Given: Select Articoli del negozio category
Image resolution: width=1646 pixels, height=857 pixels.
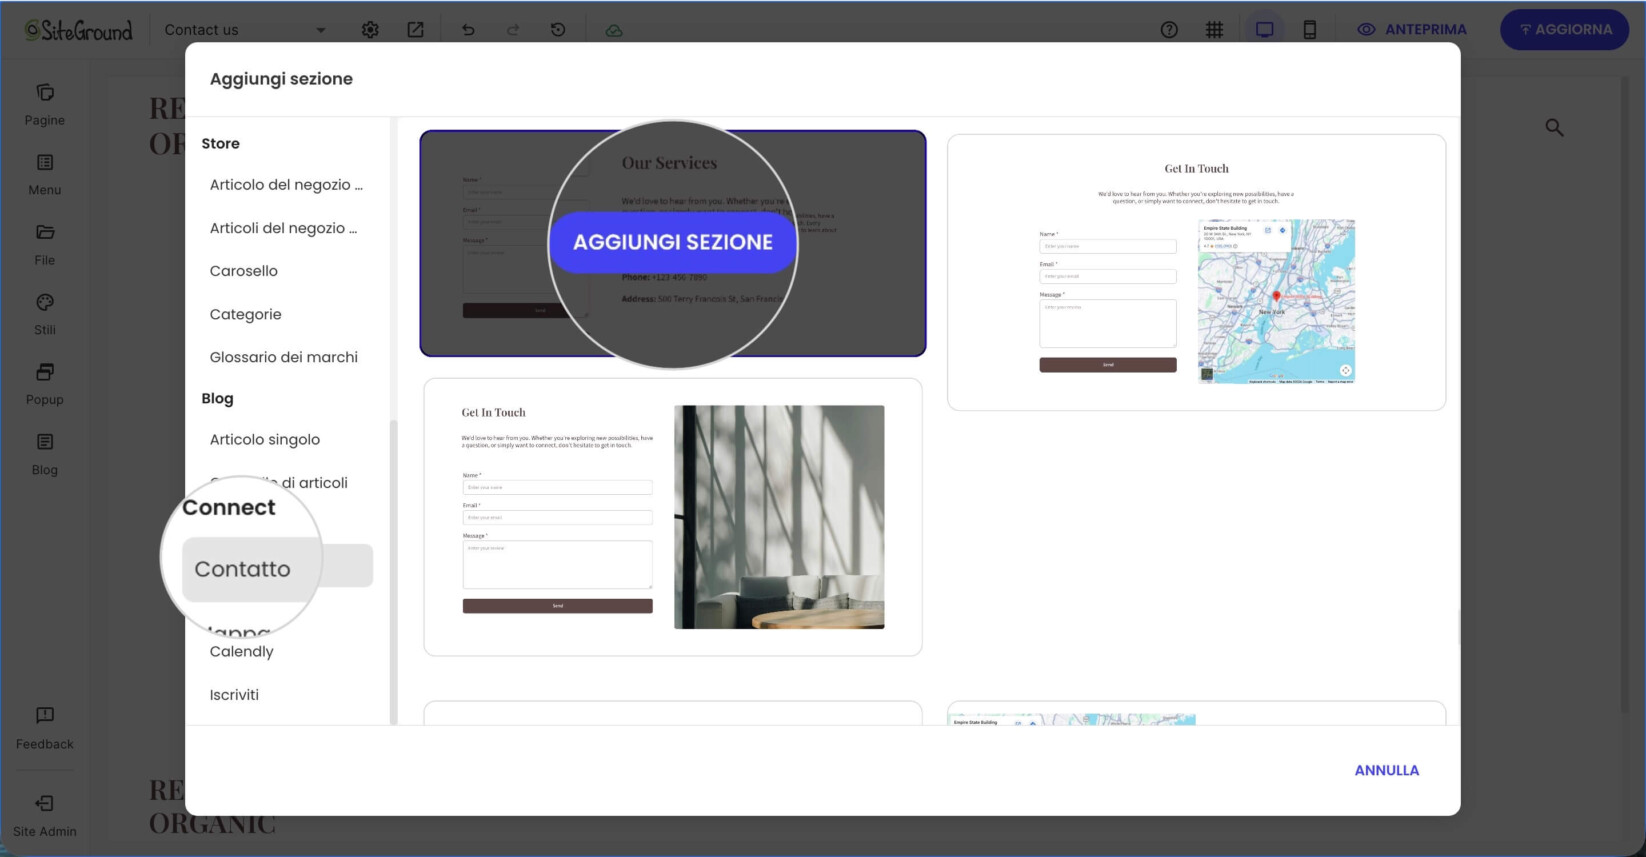Looking at the screenshot, I should pyautogui.click(x=284, y=228).
